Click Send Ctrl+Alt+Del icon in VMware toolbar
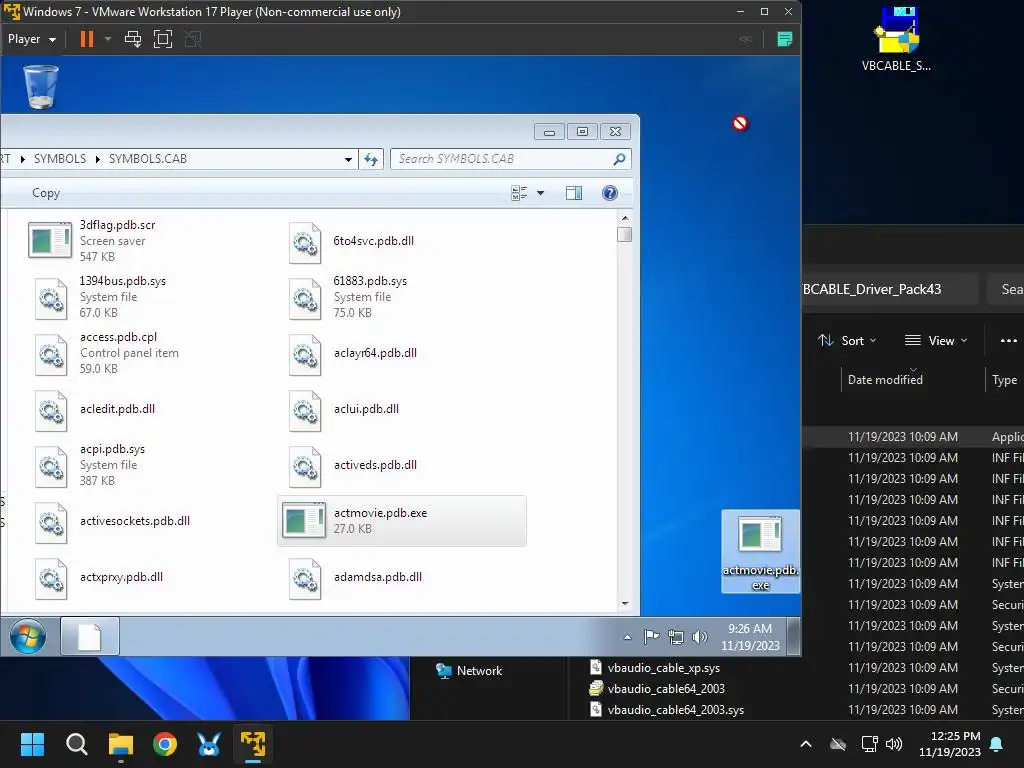The width and height of the screenshot is (1024, 768). [x=133, y=39]
